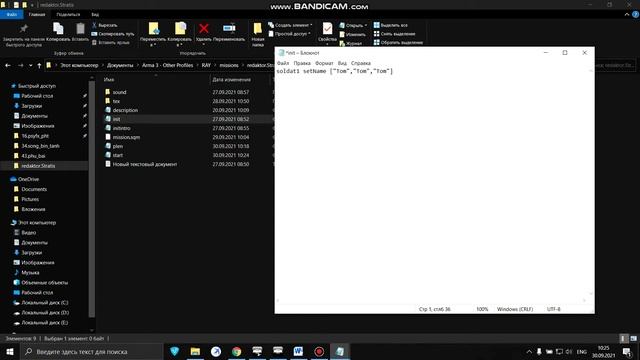
Task: Select the 'mission.sqm' file
Action: [x=126, y=137]
